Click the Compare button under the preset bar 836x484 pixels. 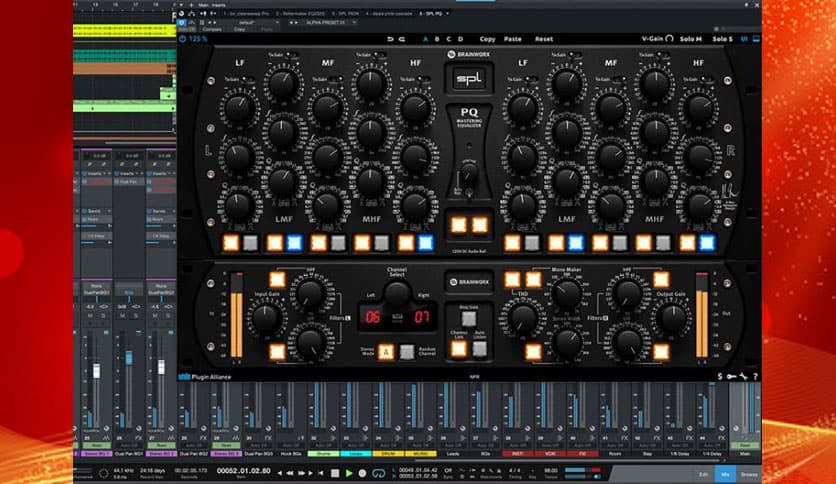[x=212, y=29]
